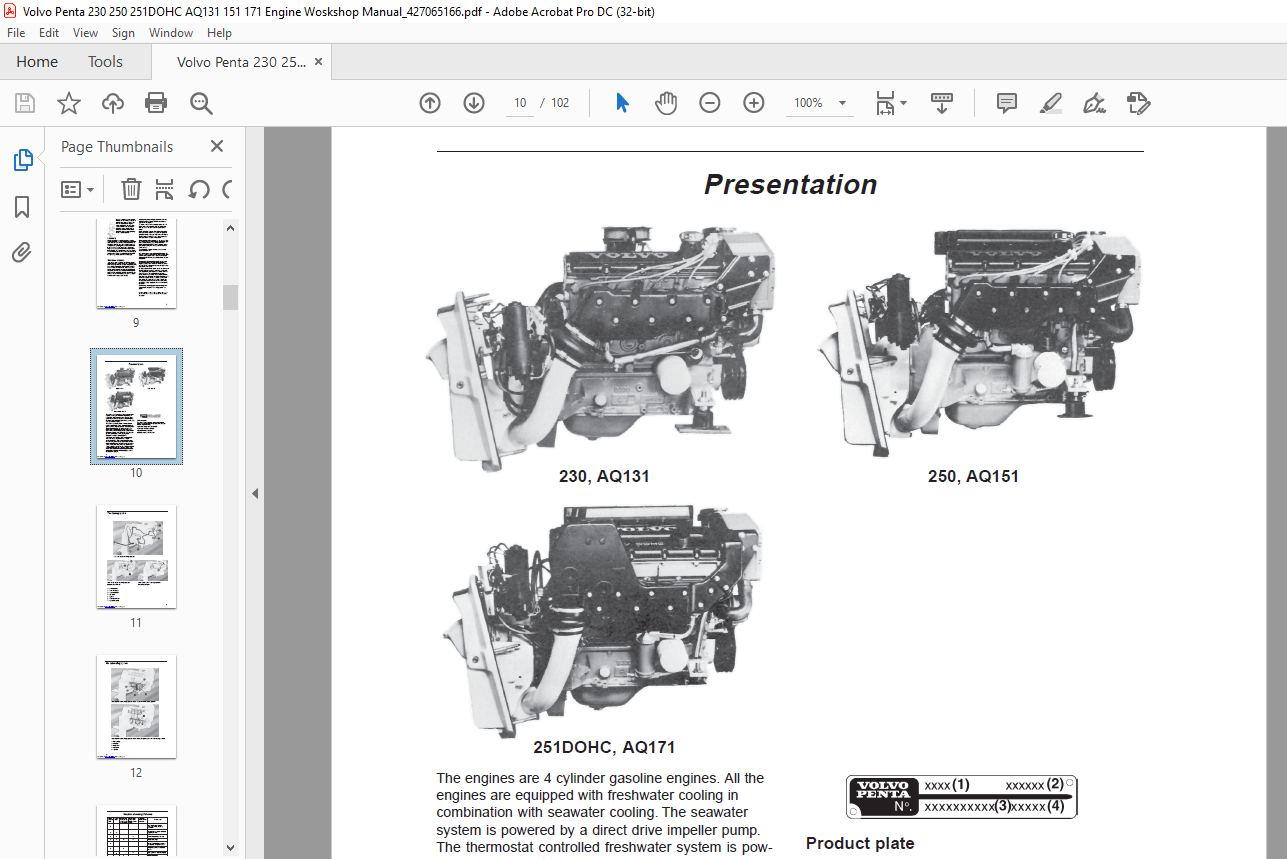Open the File menu
This screenshot has height=859, width=1287.
tap(16, 33)
